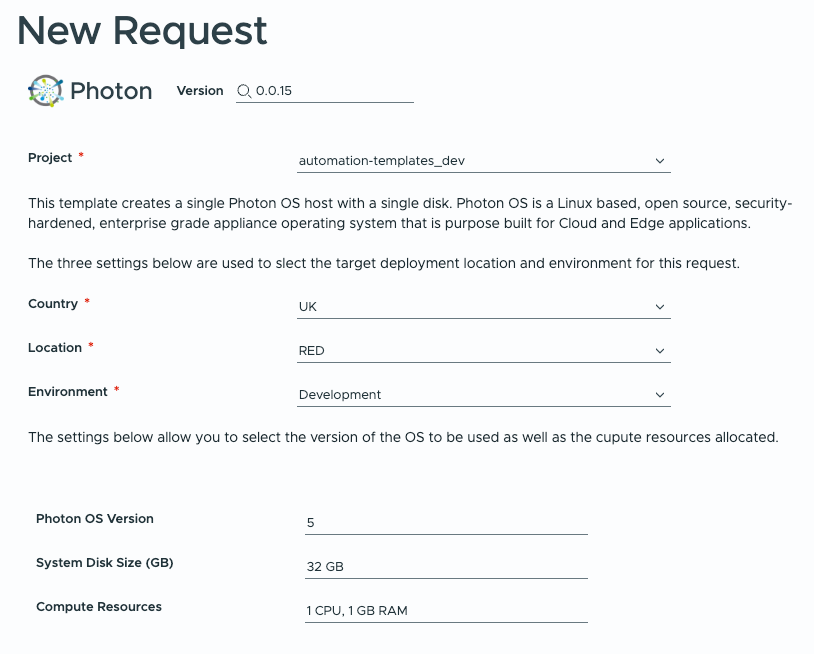Click the New Request heading
The width and height of the screenshot is (814, 654).
click(142, 31)
